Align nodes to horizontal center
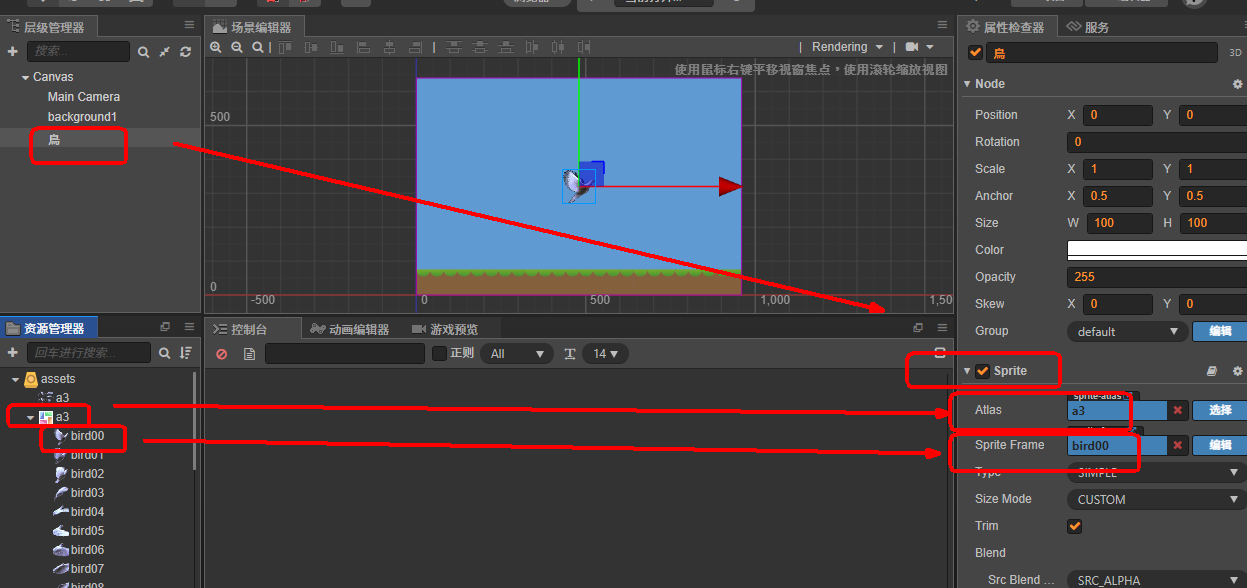The image size is (1247, 588). click(388, 47)
